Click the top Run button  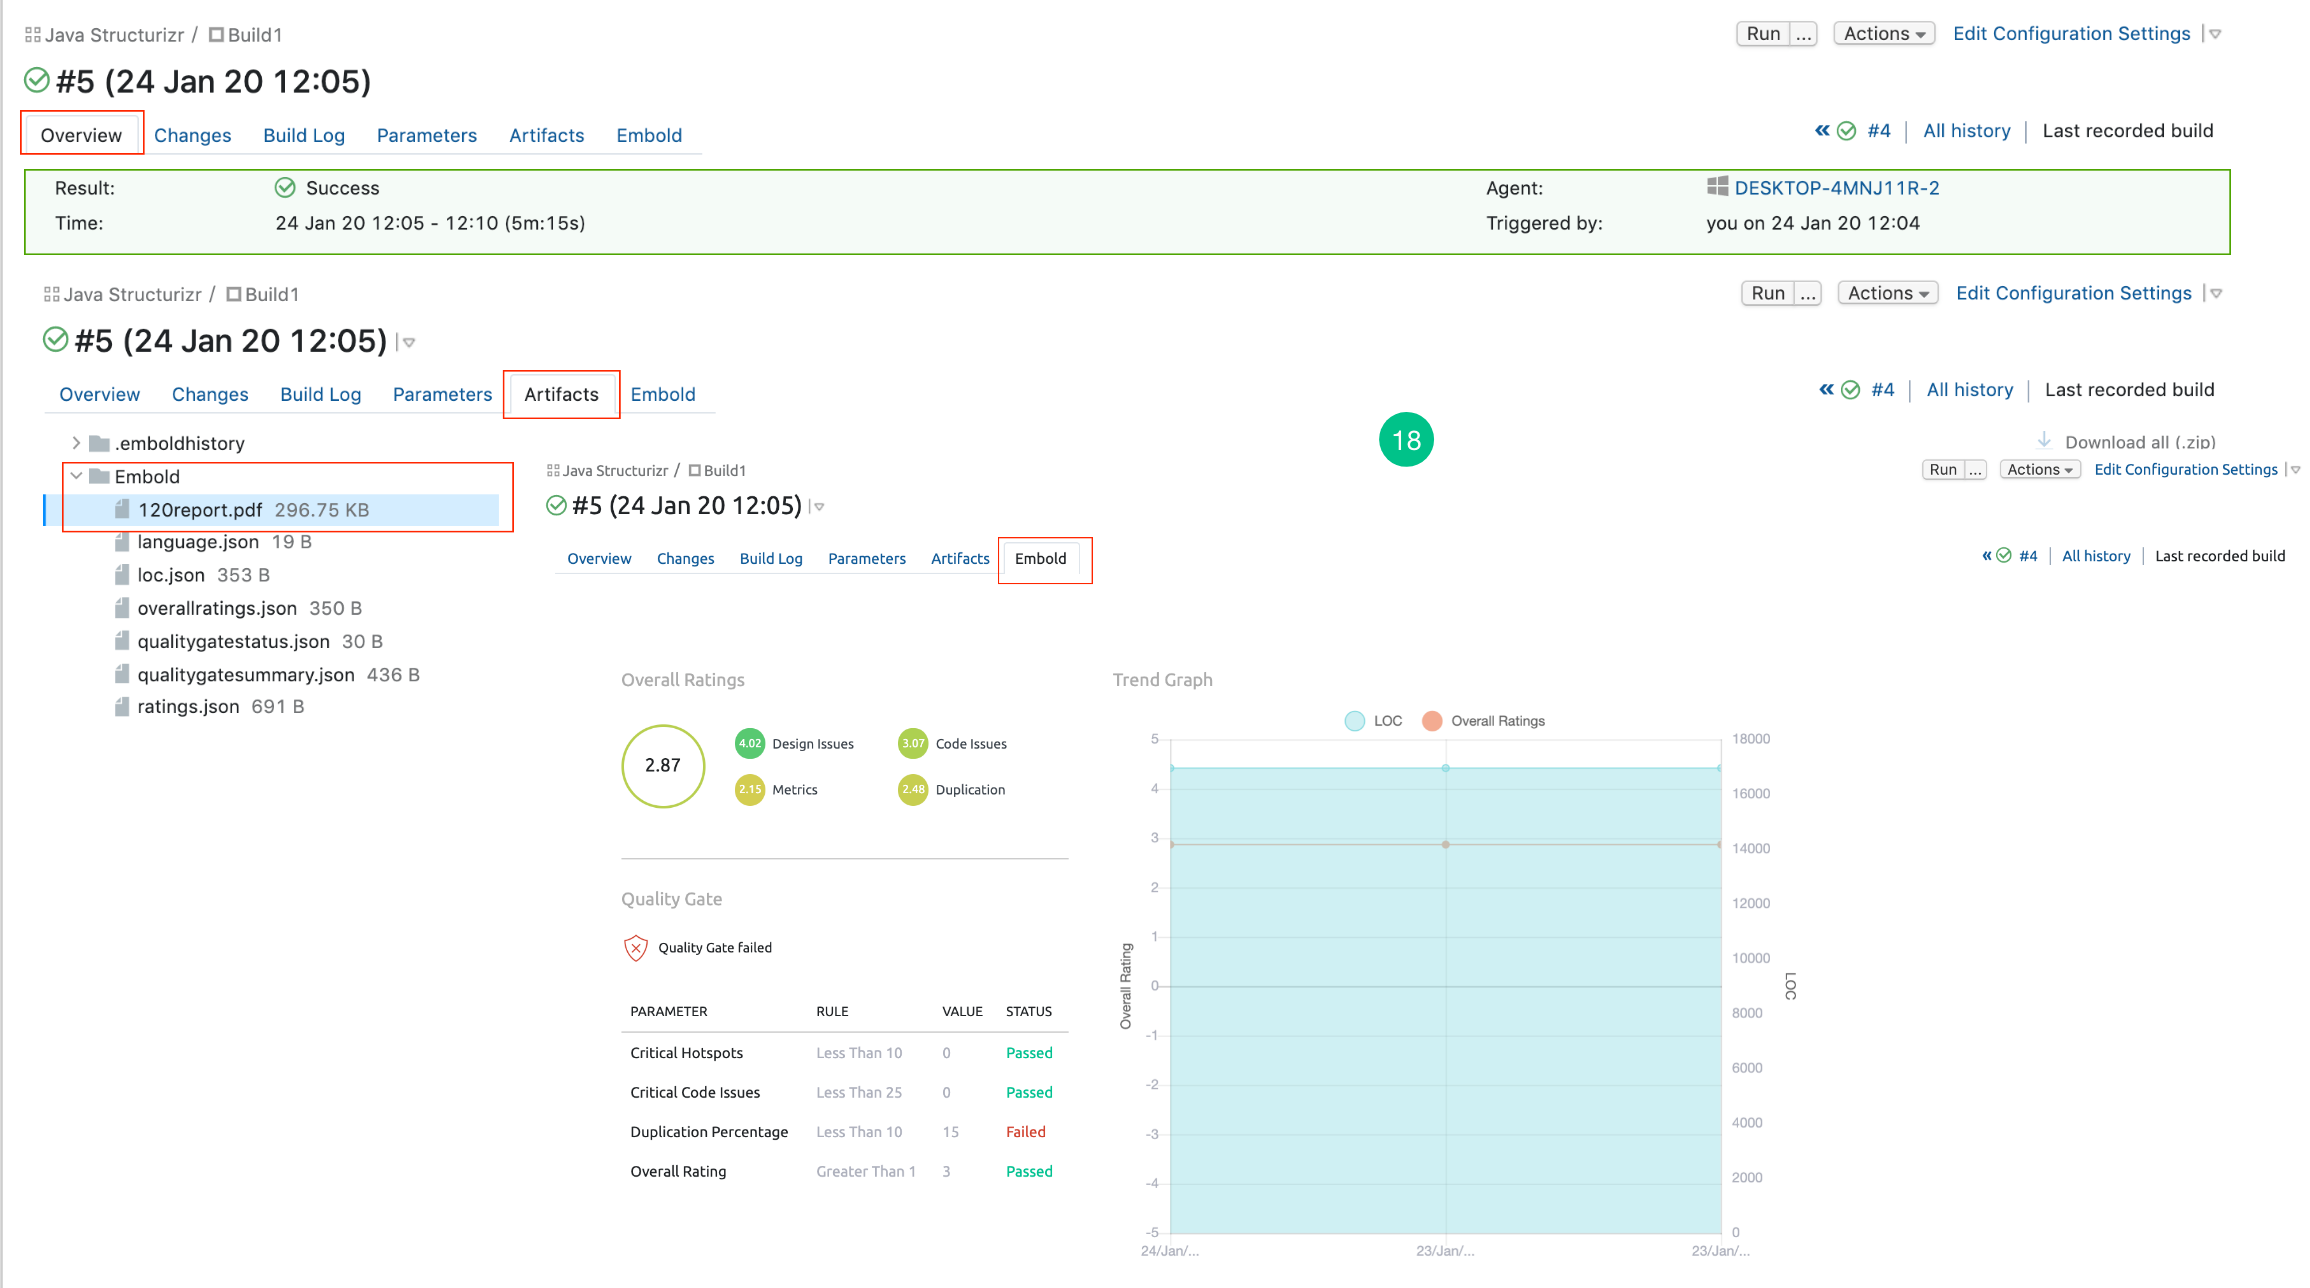(1763, 33)
